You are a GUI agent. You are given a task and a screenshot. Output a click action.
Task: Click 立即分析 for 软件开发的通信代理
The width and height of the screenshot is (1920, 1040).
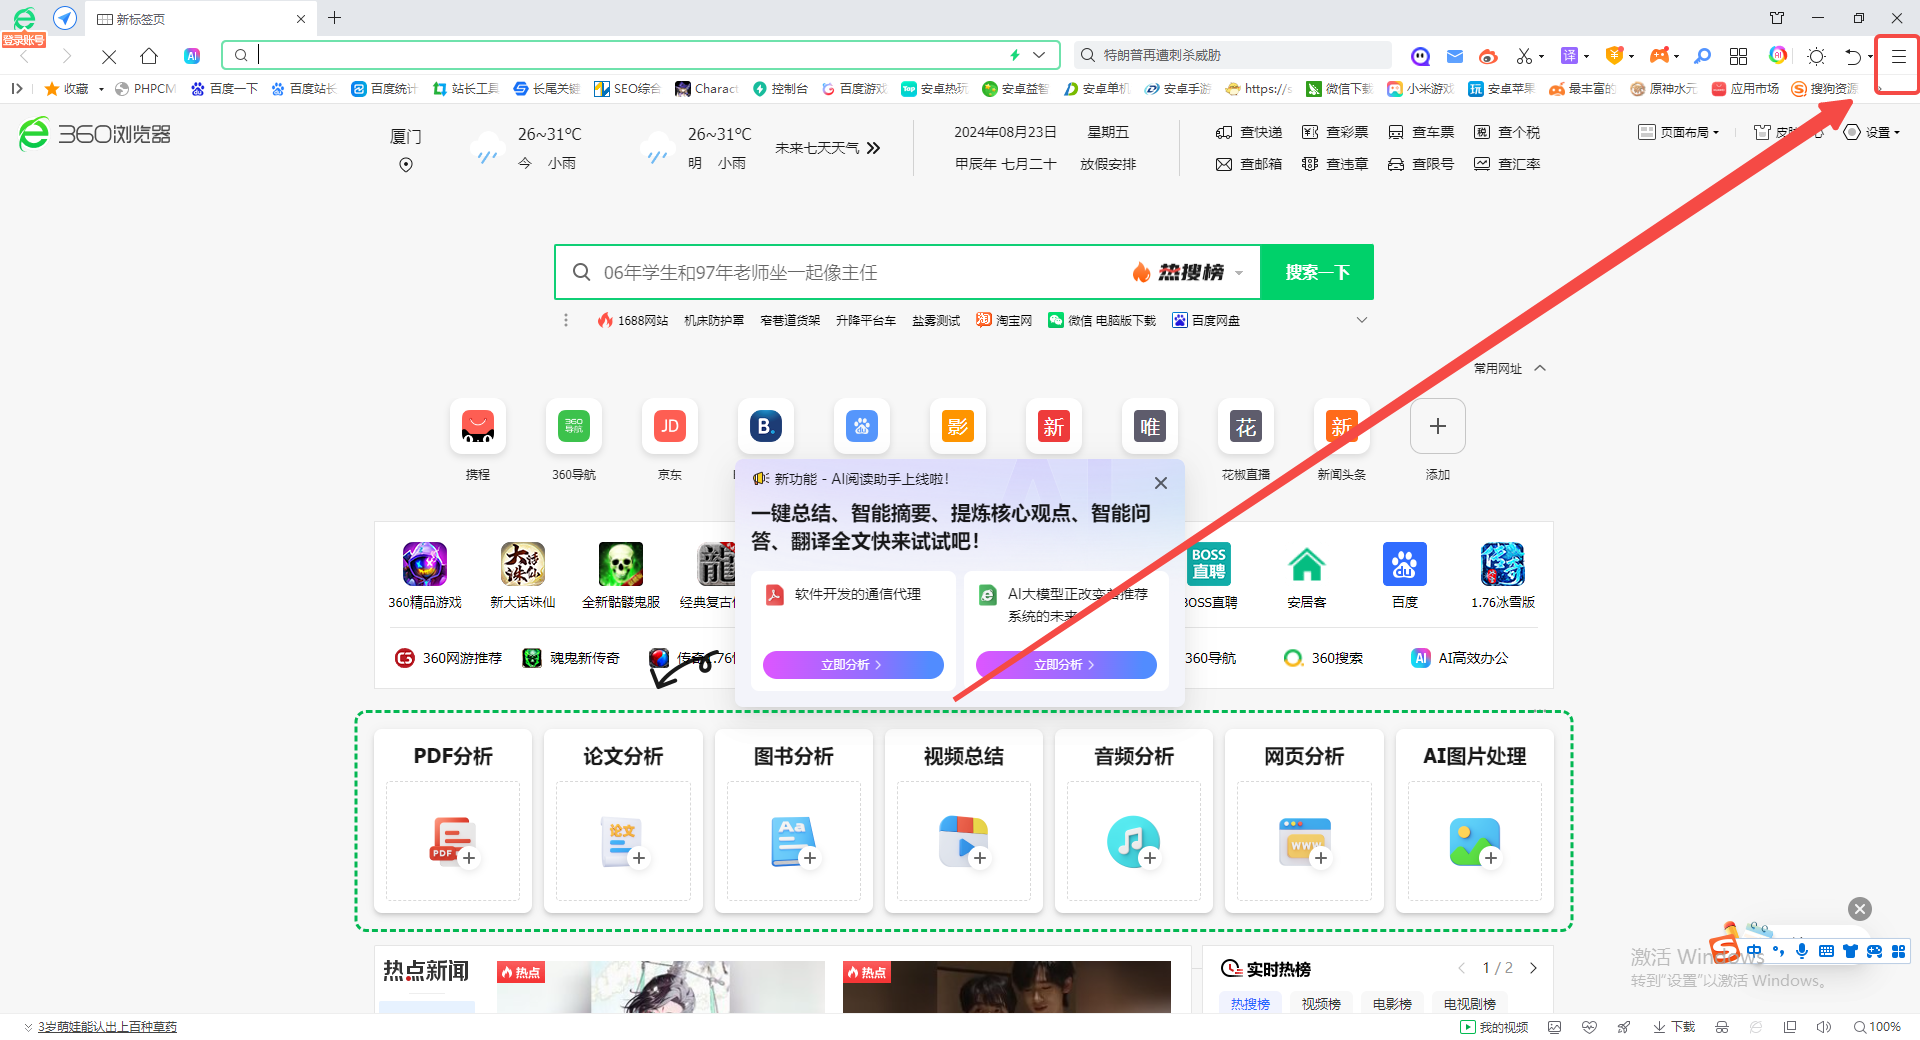click(x=853, y=664)
